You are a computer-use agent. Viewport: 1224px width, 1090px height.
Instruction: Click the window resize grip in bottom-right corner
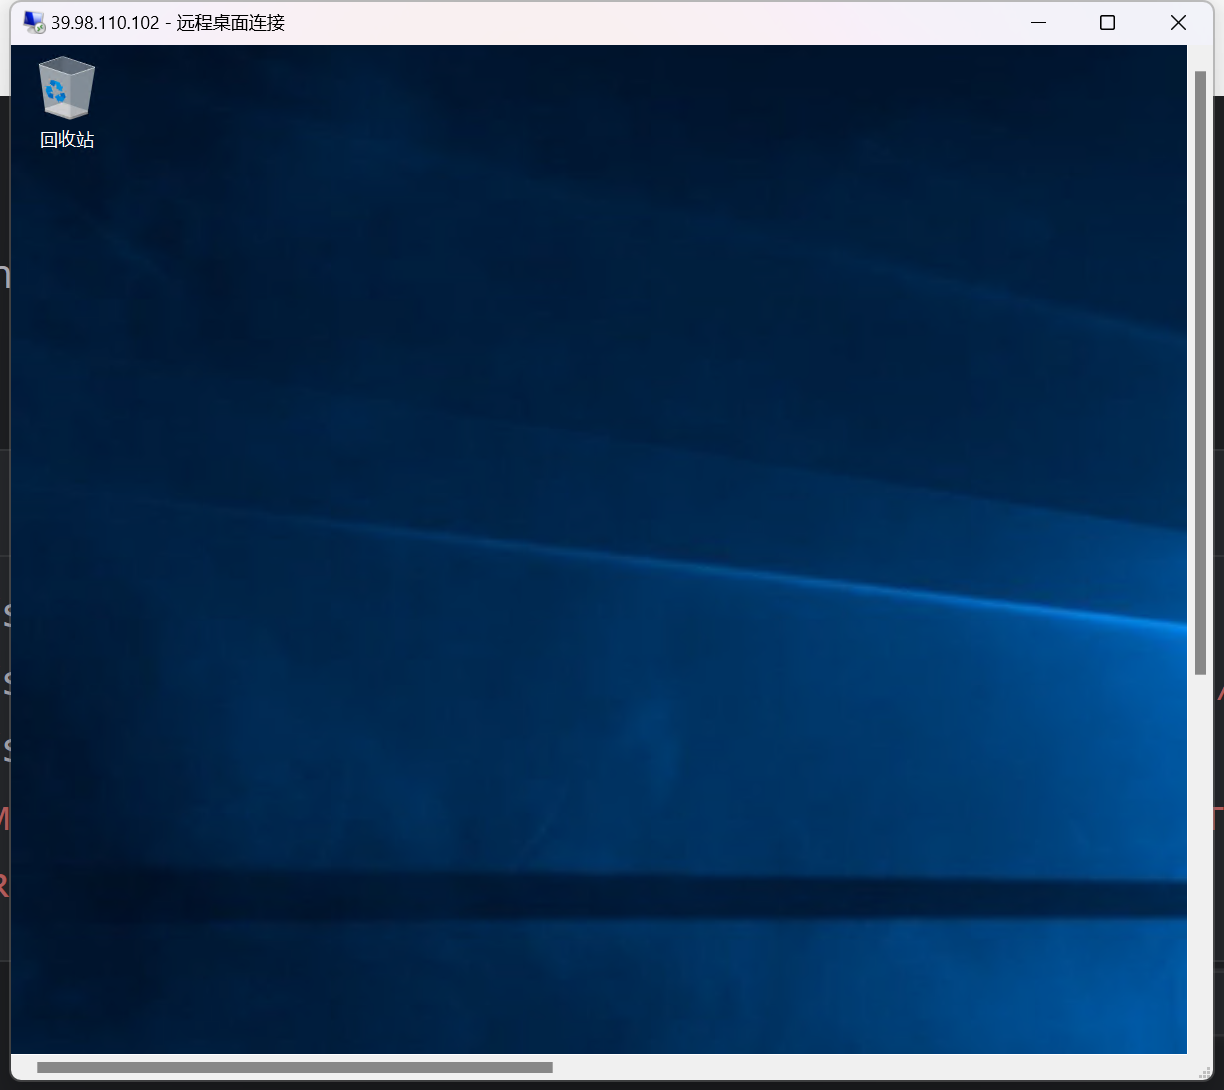(1205, 1071)
